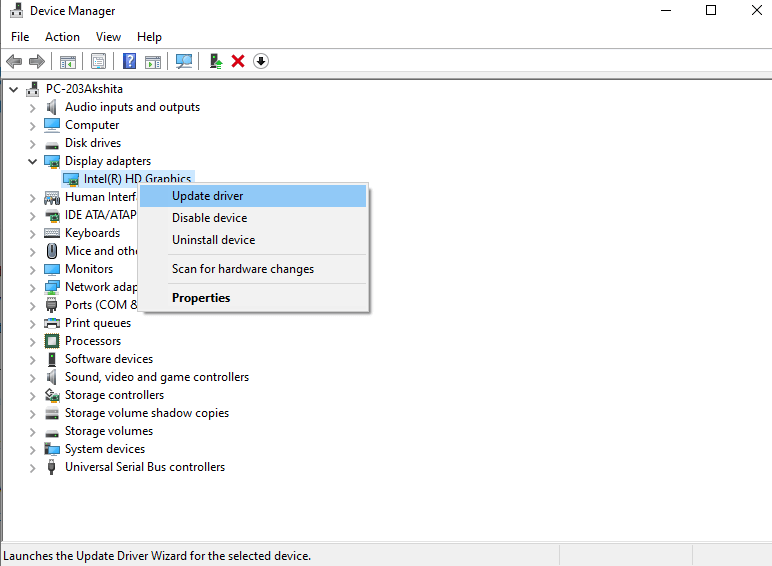Open the Action menu
The width and height of the screenshot is (772, 566).
click(63, 37)
